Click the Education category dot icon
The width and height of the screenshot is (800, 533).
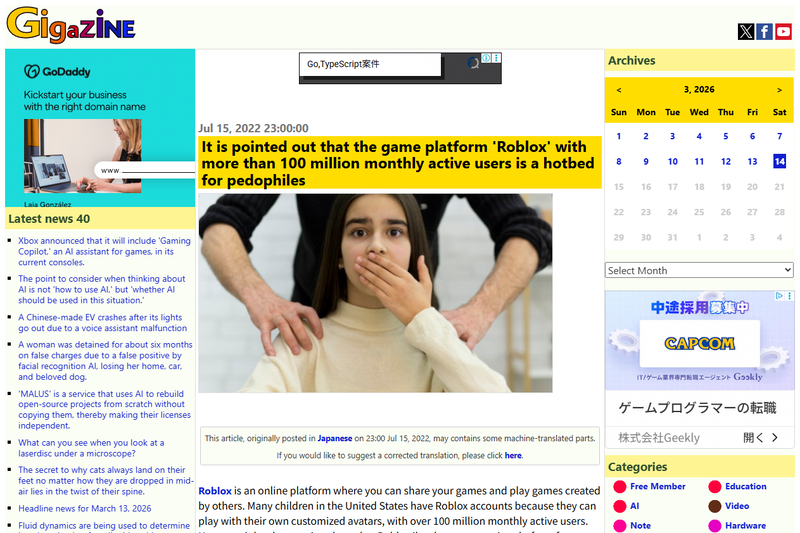[715, 487]
